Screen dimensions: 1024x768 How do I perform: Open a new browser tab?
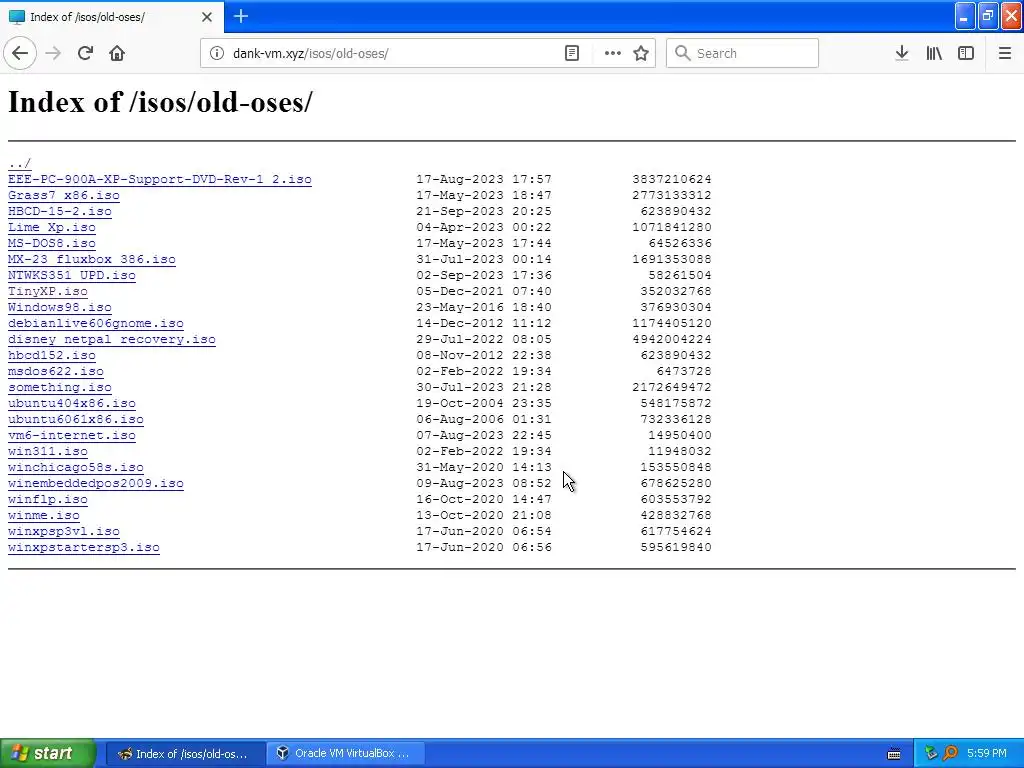point(241,16)
